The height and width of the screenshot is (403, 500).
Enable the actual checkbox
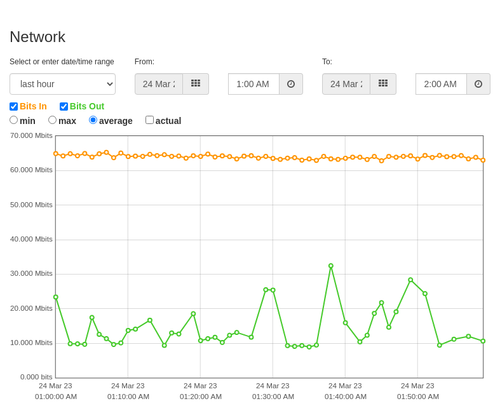point(149,120)
